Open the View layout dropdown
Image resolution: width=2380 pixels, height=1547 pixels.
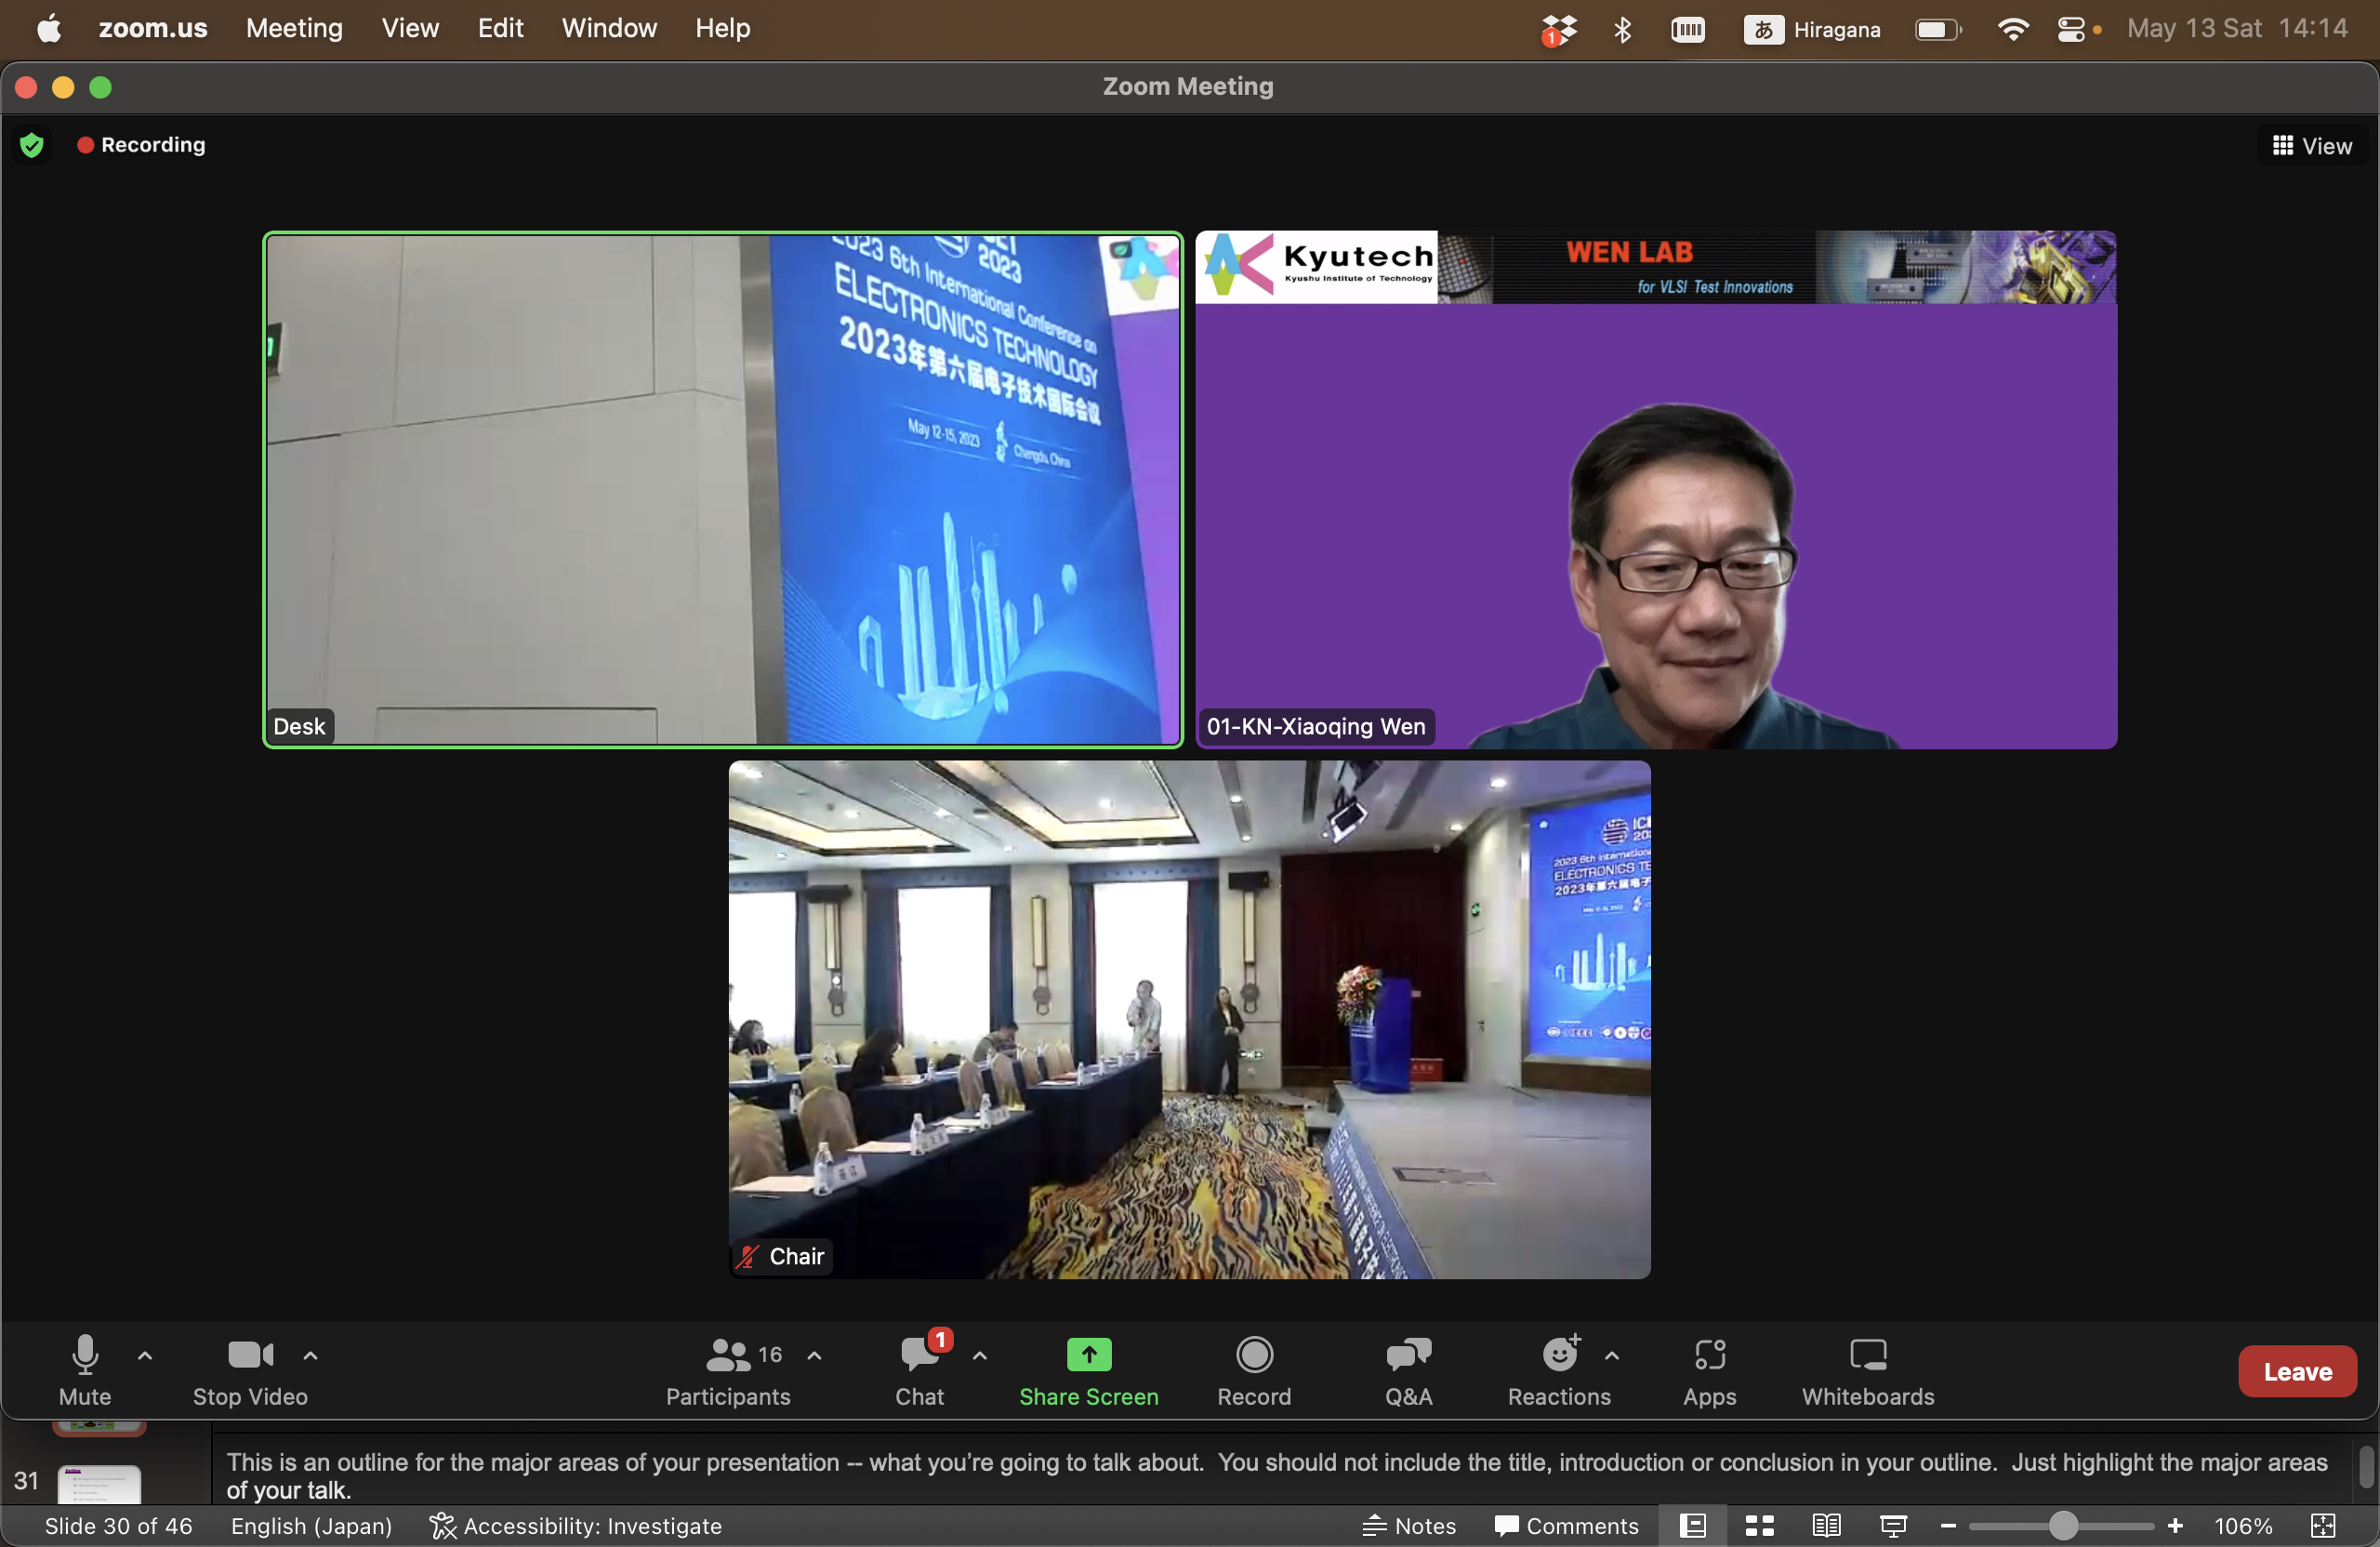tap(2312, 146)
